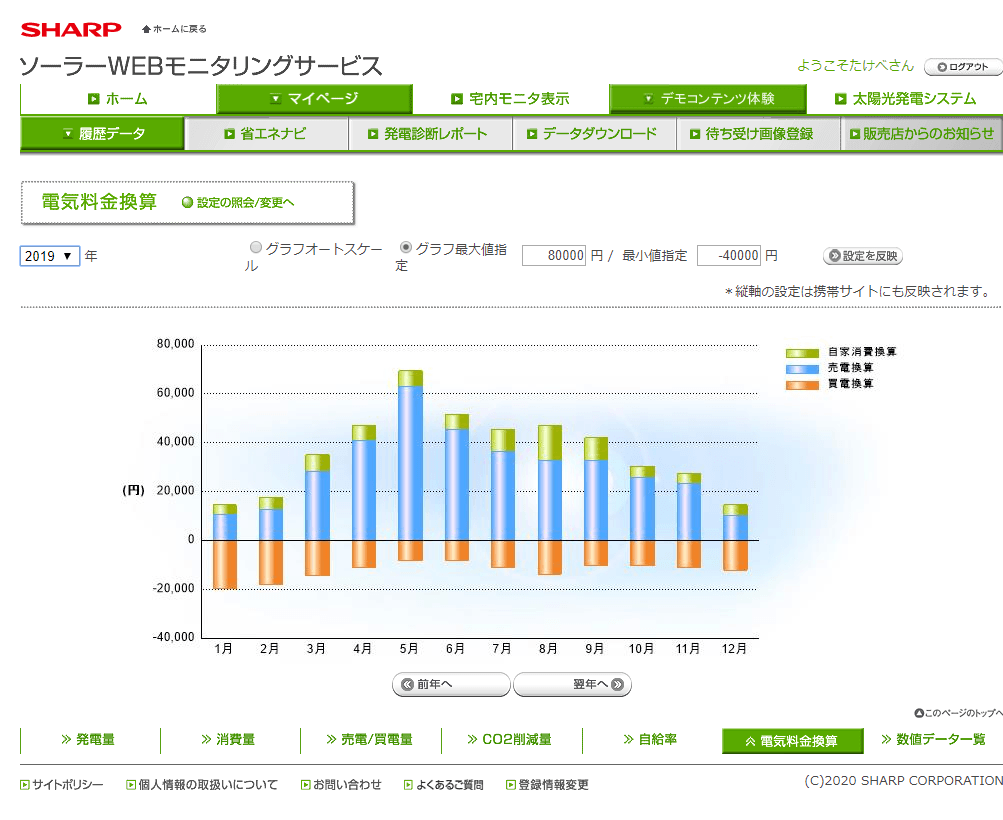Click the arrow icon on 省エネナビ

tap(229, 134)
